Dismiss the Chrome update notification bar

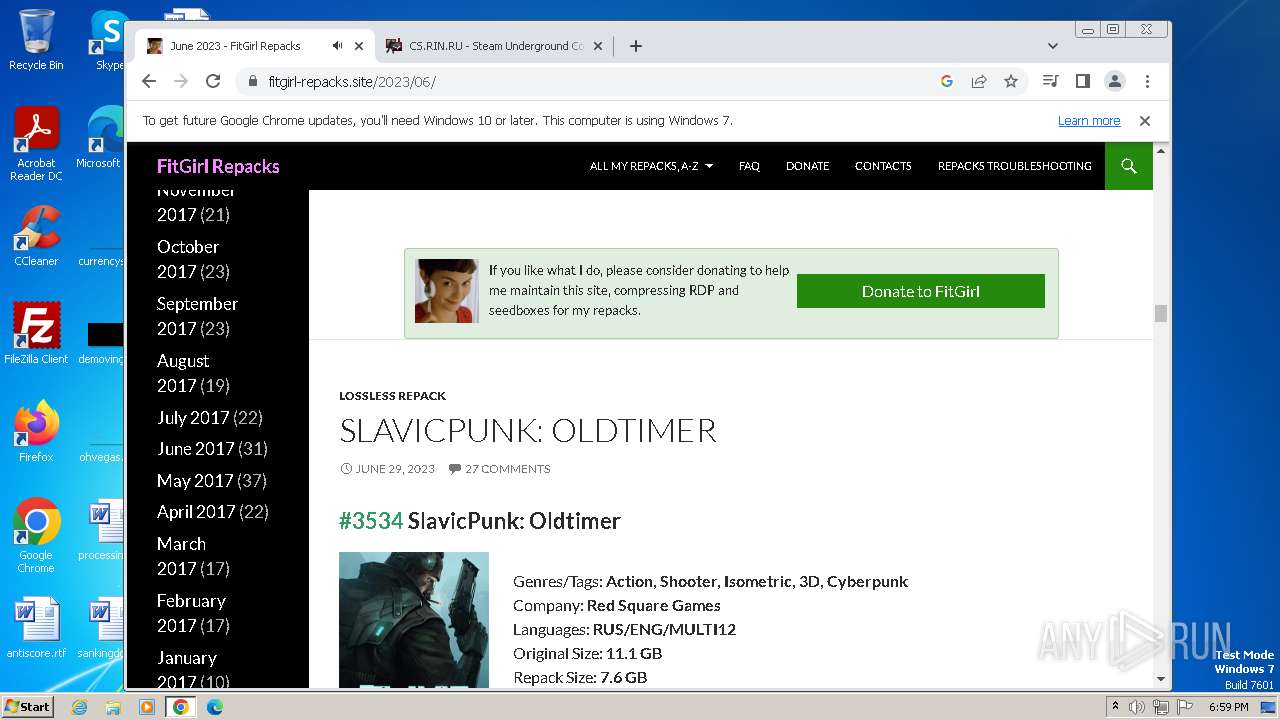click(x=1145, y=121)
